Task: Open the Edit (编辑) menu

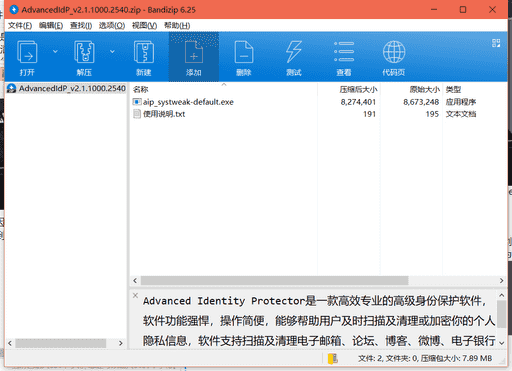Action: click(51, 26)
